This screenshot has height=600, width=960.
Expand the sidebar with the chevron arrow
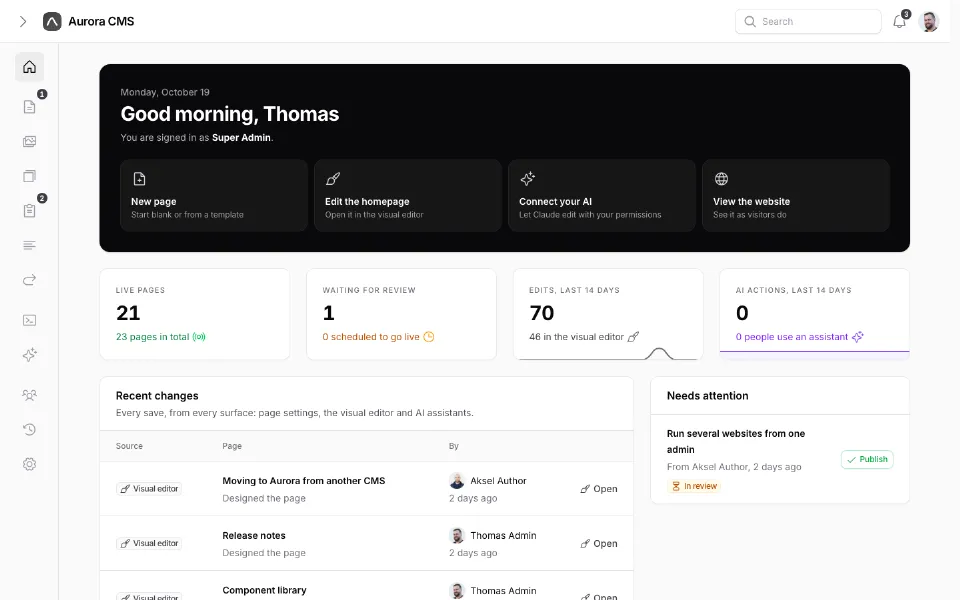tap(23, 21)
